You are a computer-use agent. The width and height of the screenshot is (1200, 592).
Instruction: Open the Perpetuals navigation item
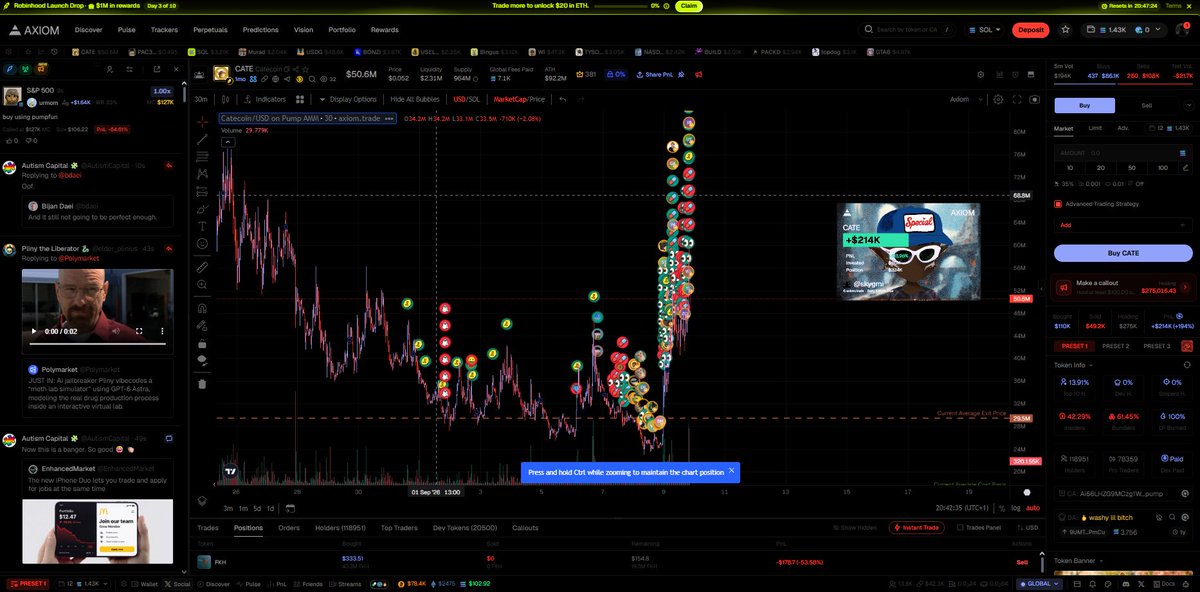coord(210,30)
